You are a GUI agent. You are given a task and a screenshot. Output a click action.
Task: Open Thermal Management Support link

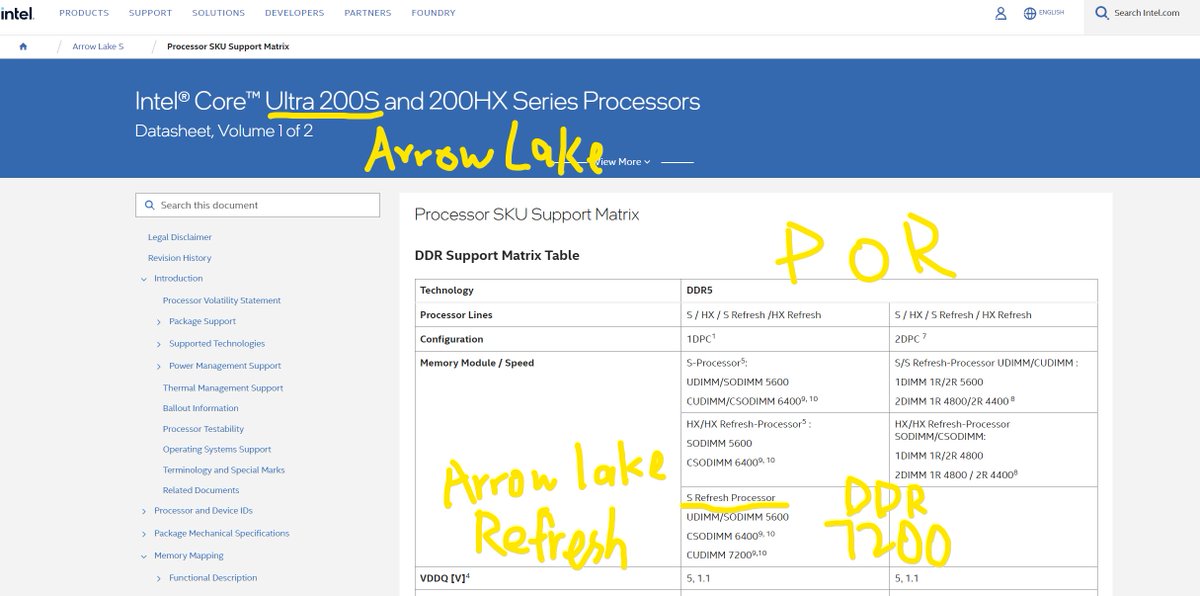223,388
